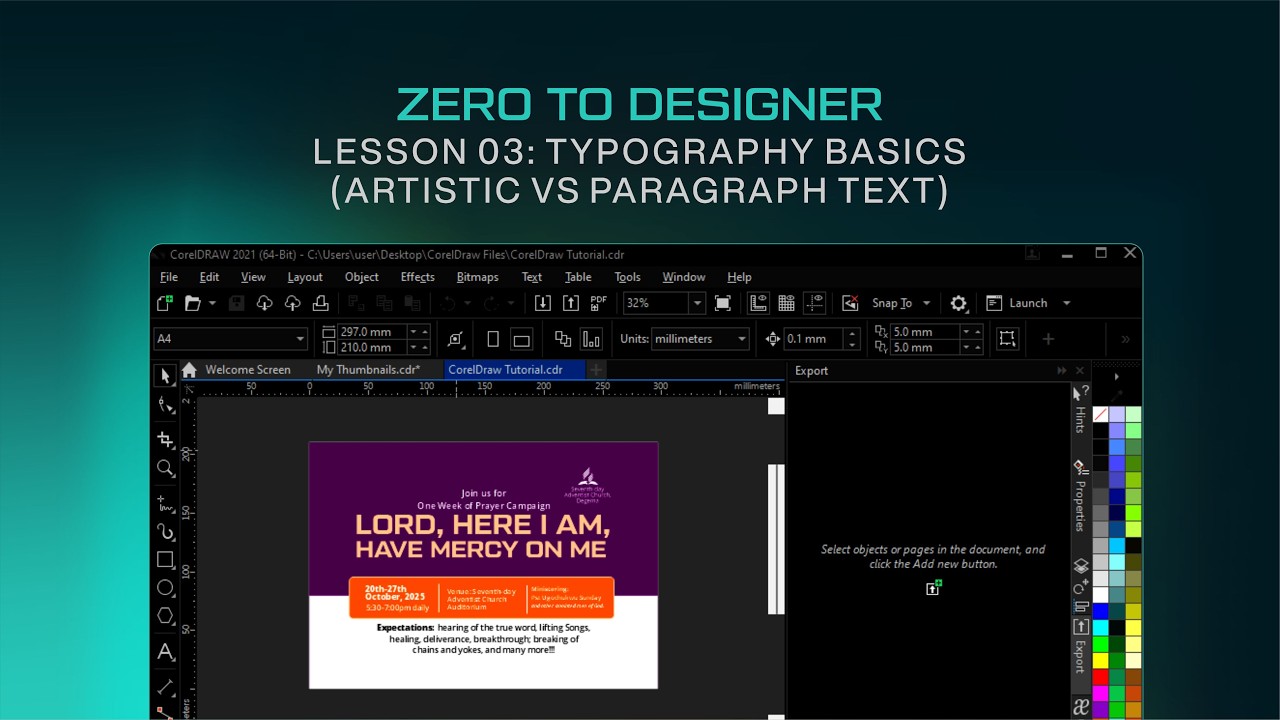Pick the red palette swatch

tap(1100, 676)
